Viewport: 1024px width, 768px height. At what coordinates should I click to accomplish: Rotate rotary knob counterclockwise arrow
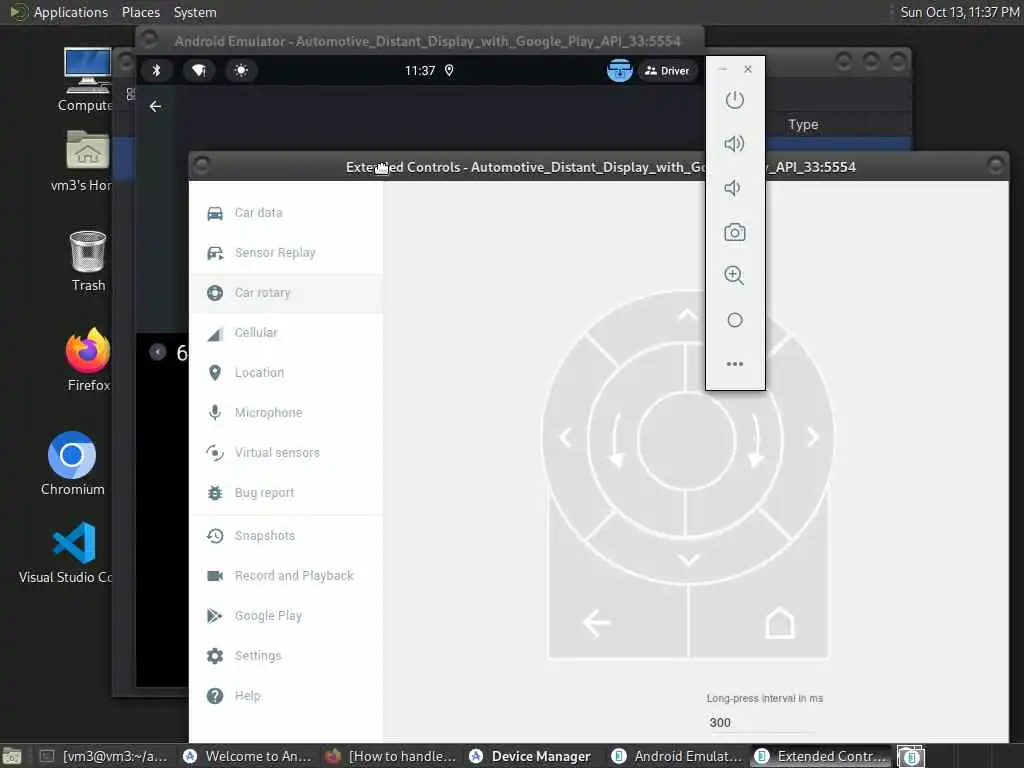(x=615, y=440)
